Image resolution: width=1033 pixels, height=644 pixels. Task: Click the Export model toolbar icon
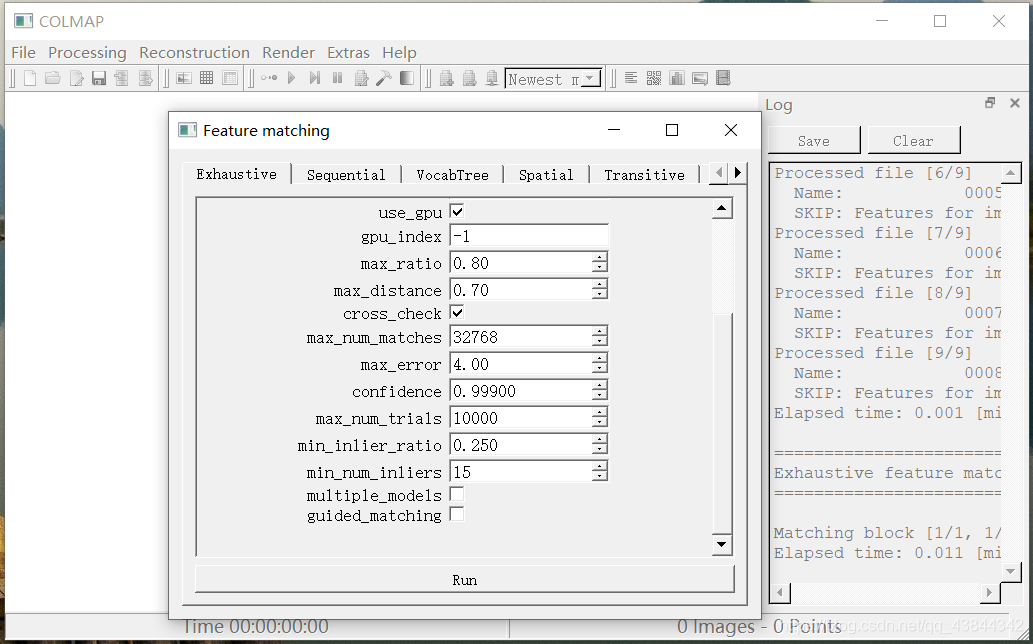(146, 78)
